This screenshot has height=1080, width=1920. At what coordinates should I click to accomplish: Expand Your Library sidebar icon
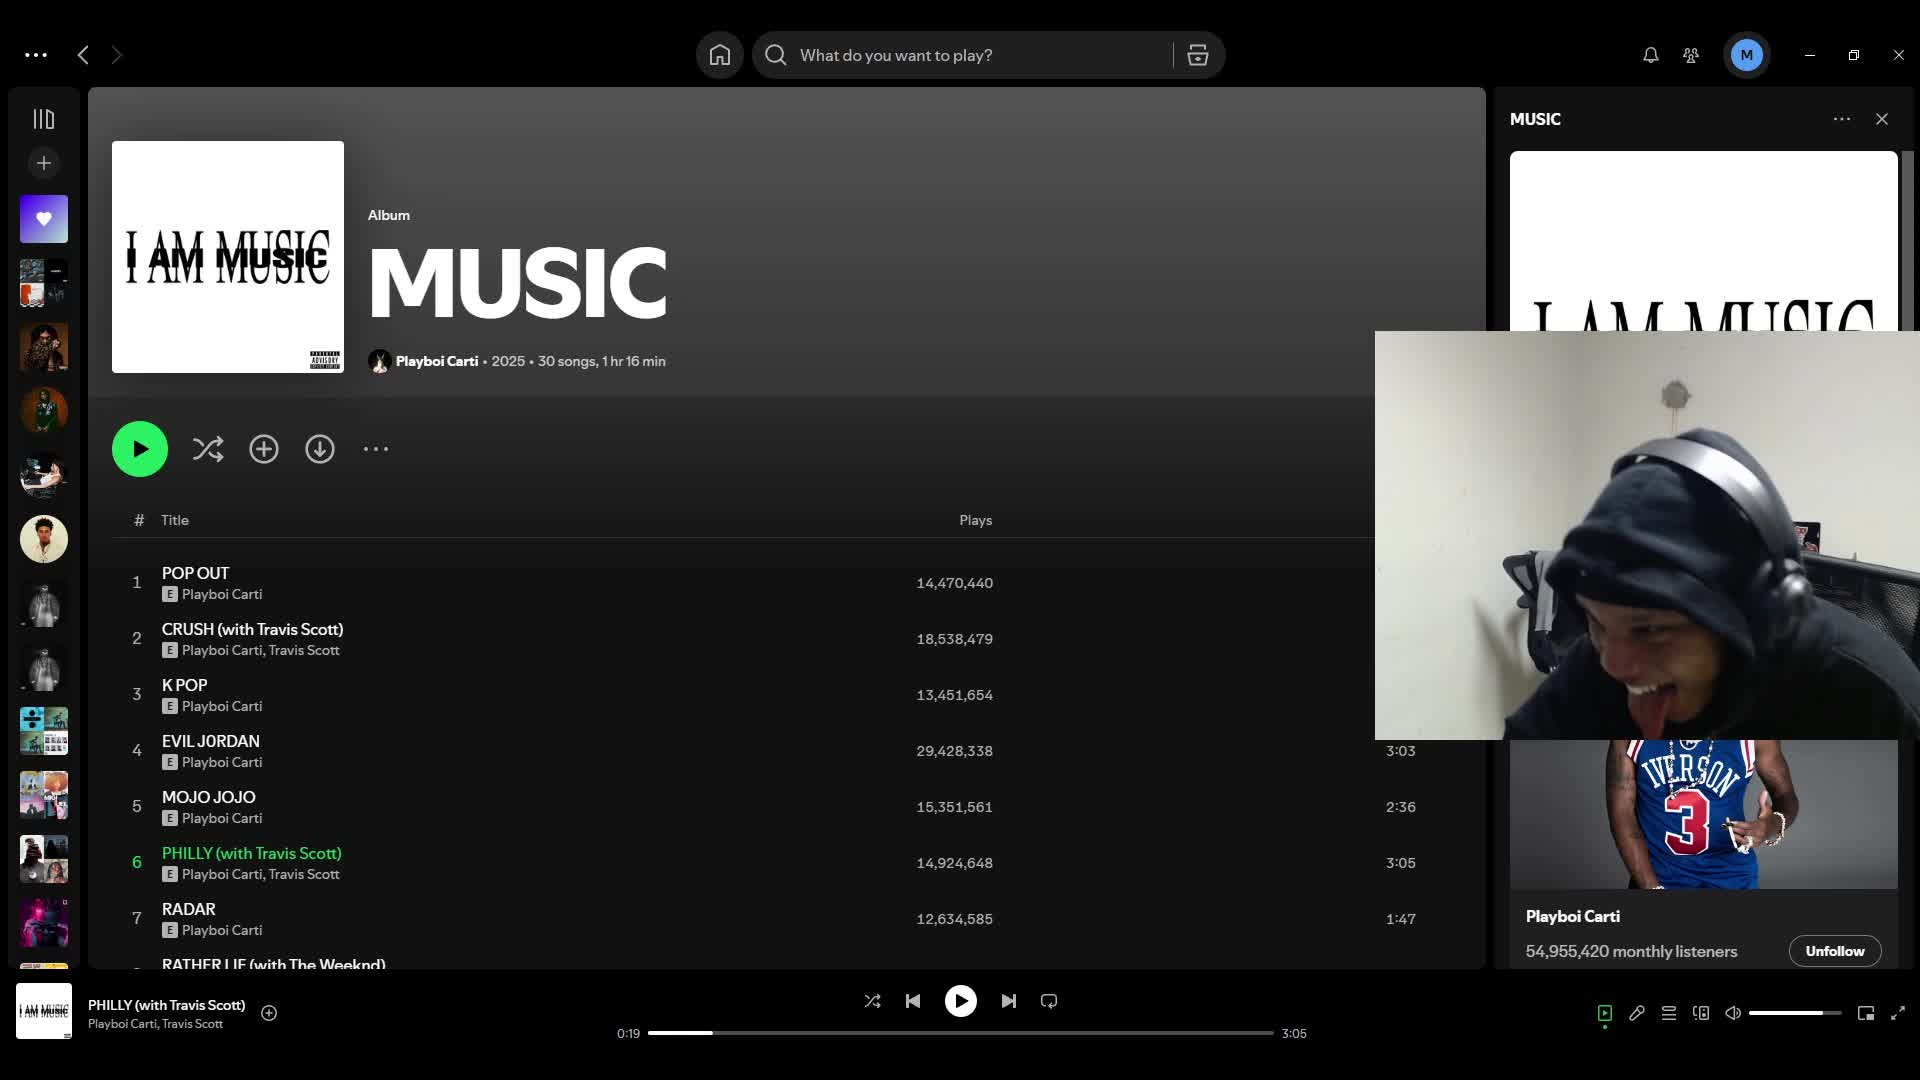pos(44,119)
